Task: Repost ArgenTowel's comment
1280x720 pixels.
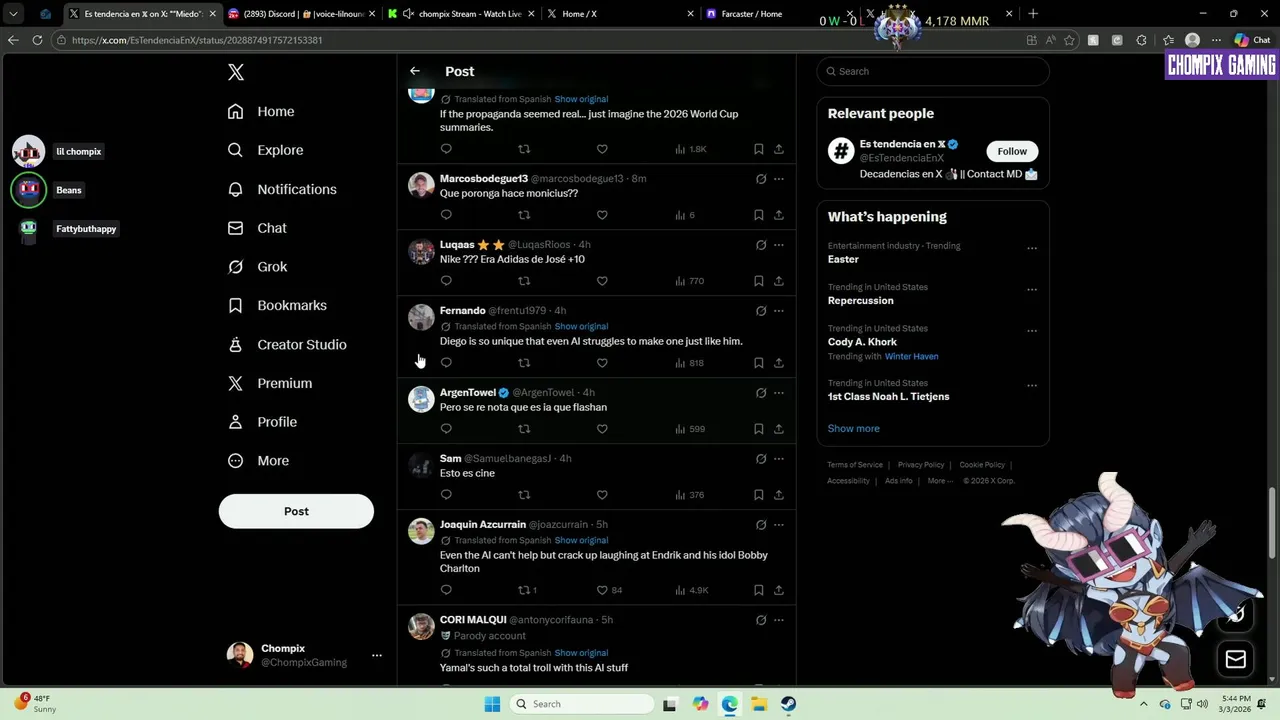Action: tap(524, 429)
